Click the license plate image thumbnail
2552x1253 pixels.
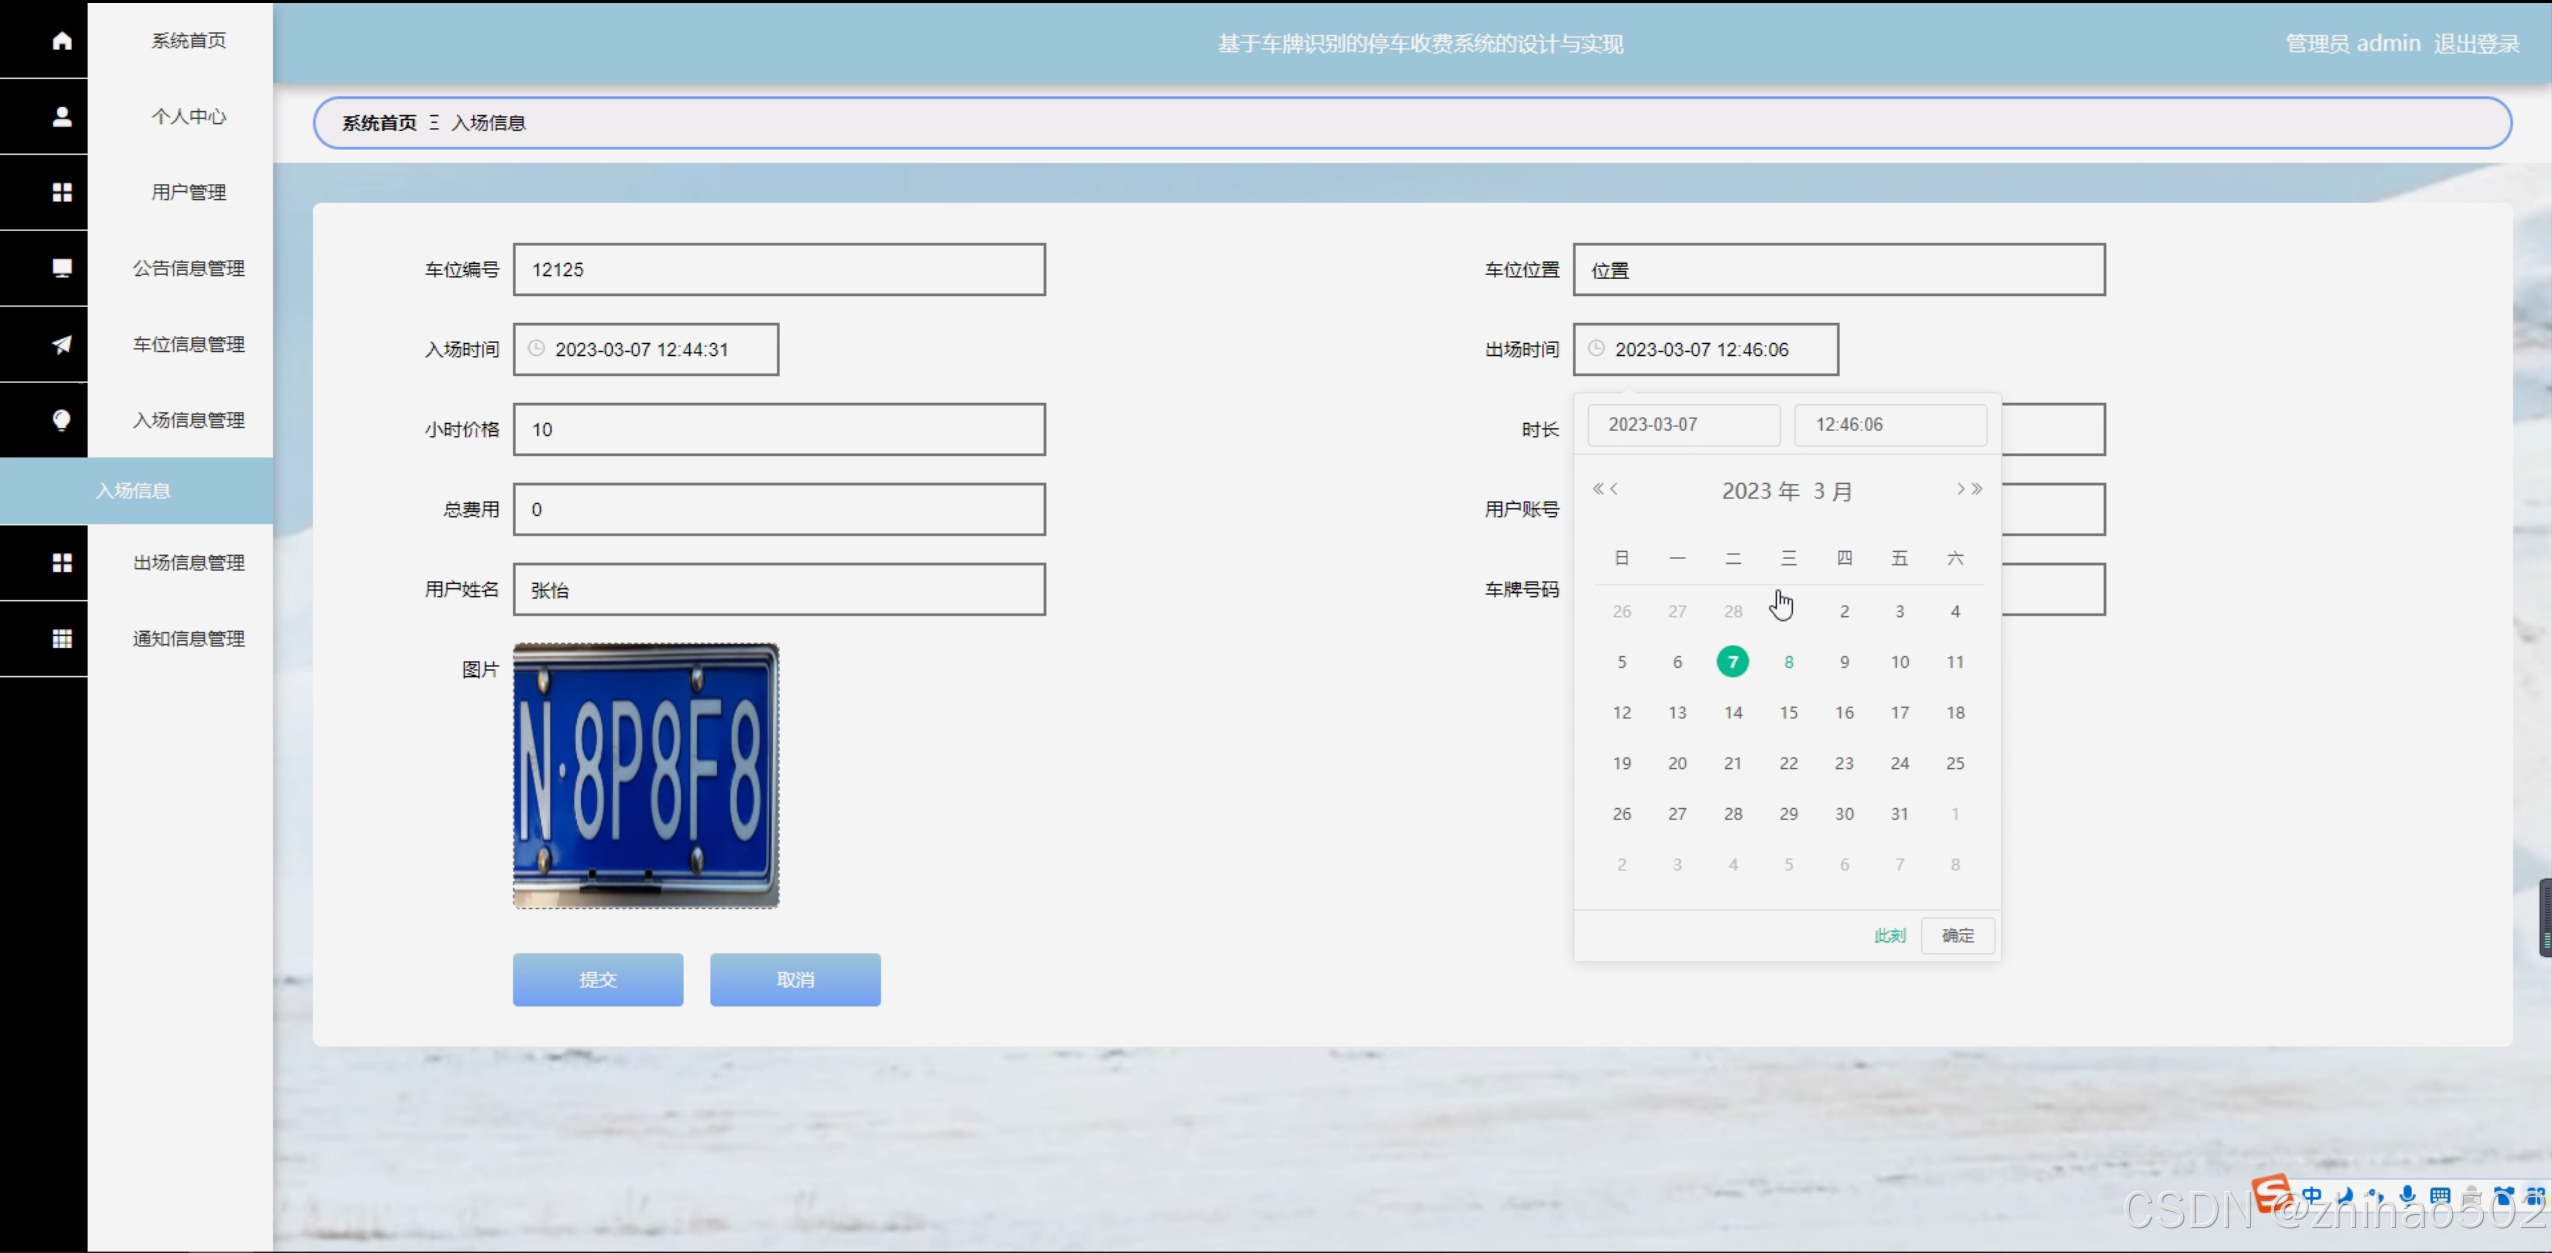(x=646, y=775)
